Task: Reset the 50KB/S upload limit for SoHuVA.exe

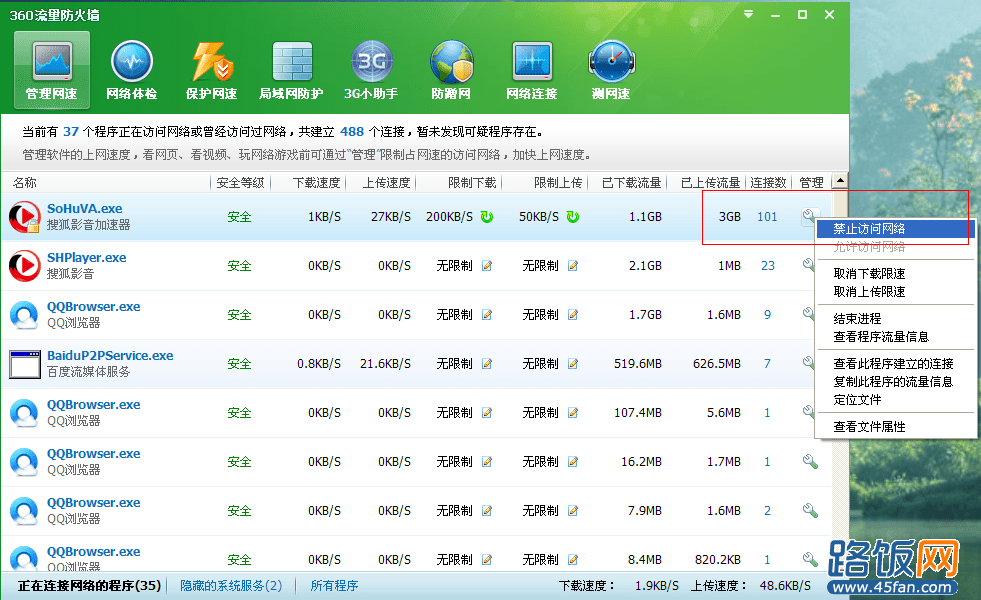Action: [x=572, y=216]
